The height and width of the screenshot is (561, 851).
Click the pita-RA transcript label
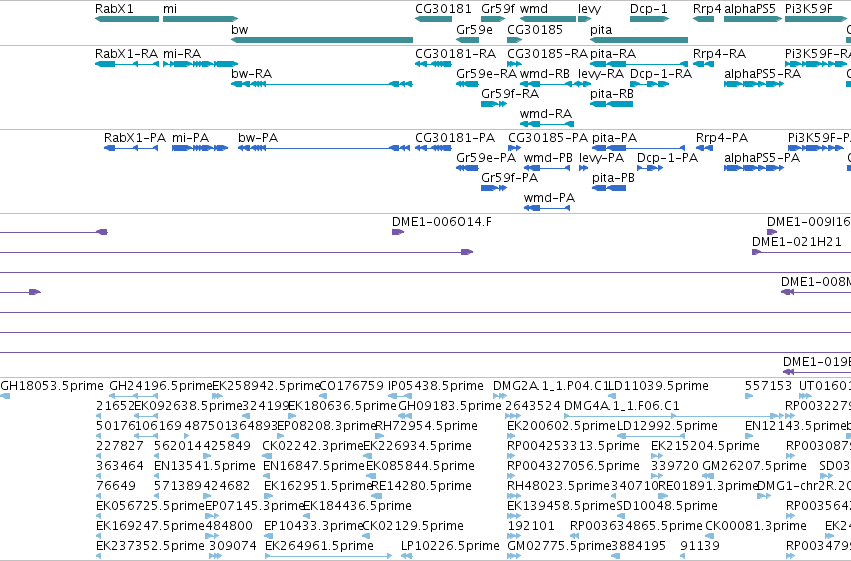coord(613,54)
